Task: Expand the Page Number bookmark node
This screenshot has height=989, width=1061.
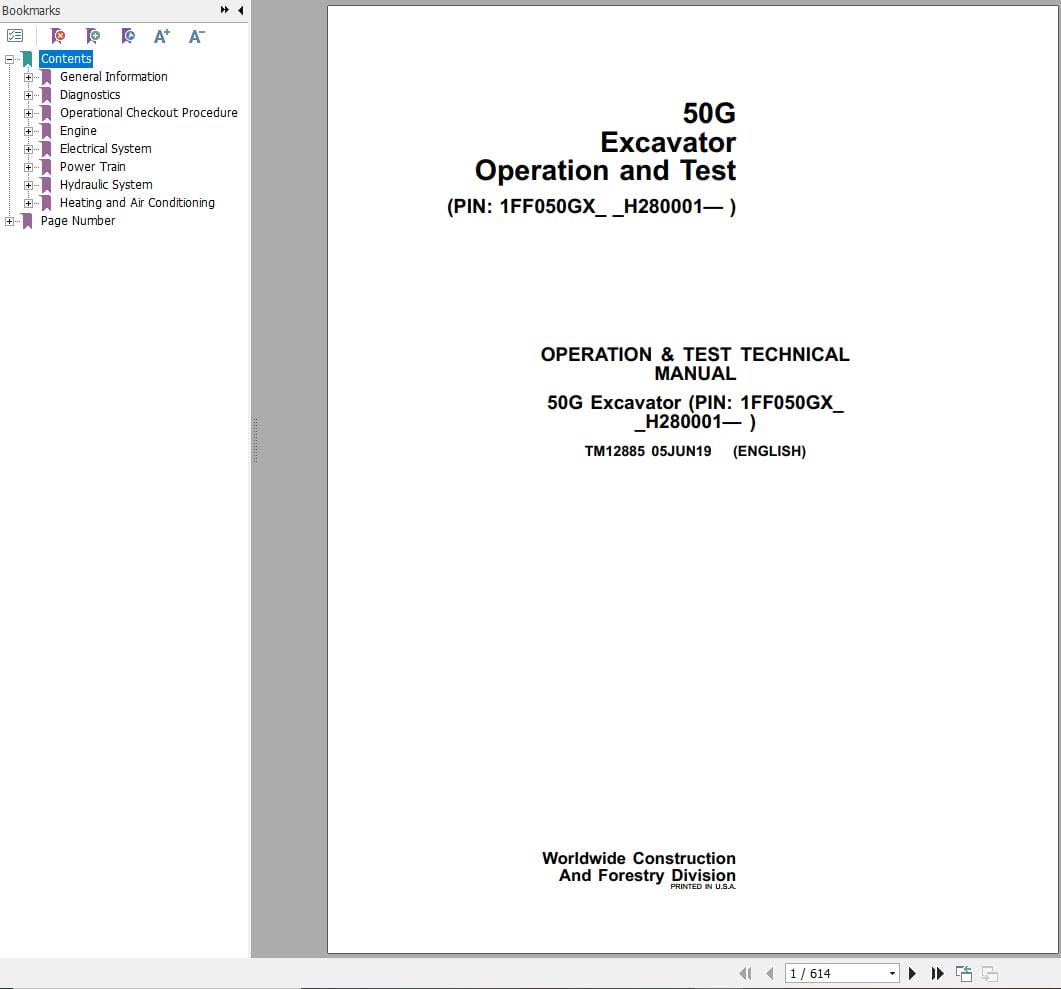Action: coord(9,221)
